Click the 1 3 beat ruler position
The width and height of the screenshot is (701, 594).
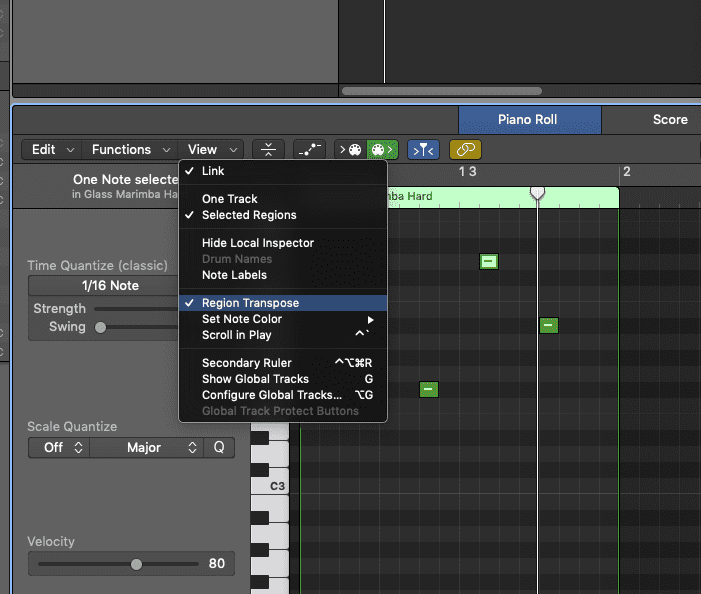(x=468, y=172)
